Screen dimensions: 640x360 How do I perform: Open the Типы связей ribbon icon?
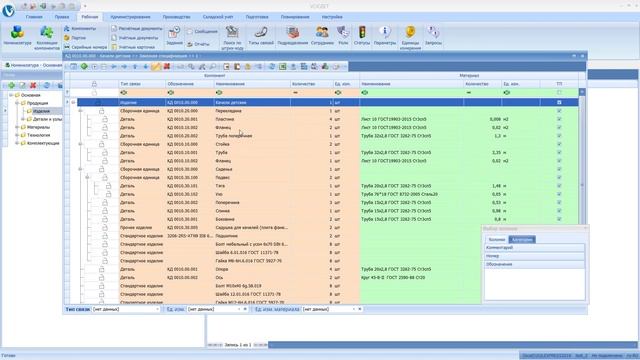[x=261, y=36]
